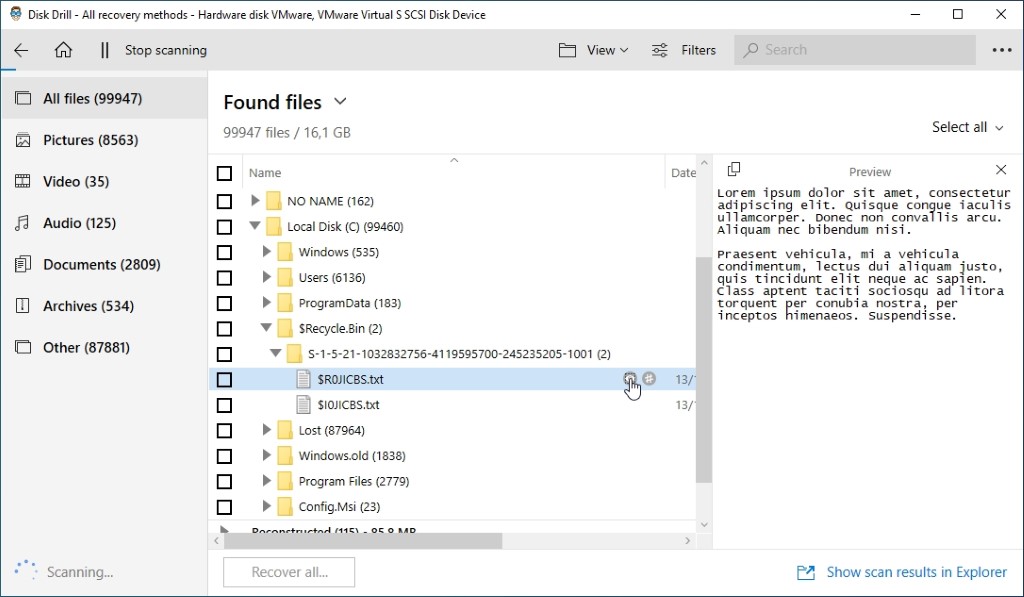Open the Select all dropdown
Viewport: 1024px width, 597px height.
(967, 127)
